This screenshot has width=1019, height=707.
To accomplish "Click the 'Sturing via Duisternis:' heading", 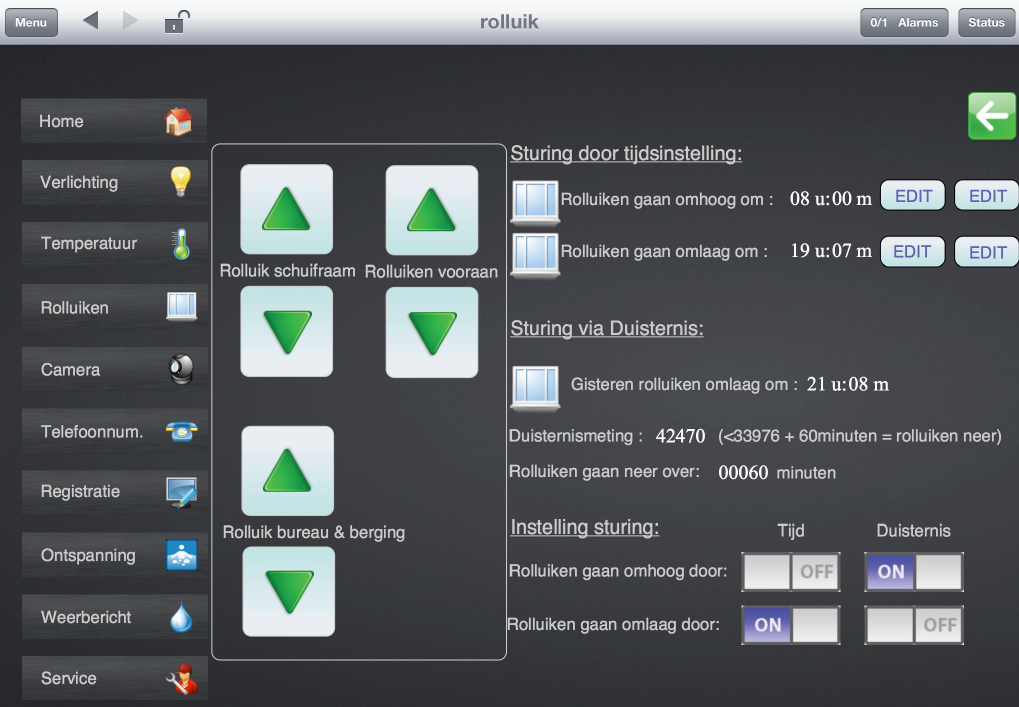I will (607, 328).
